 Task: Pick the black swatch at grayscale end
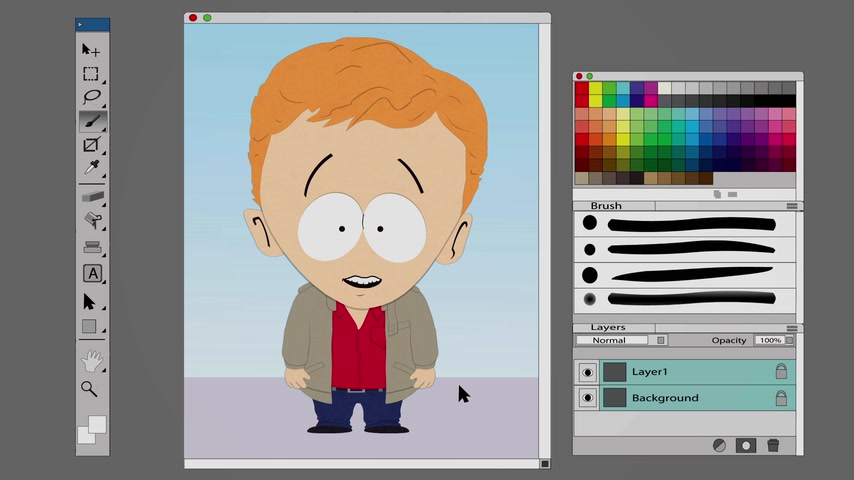pos(789,101)
